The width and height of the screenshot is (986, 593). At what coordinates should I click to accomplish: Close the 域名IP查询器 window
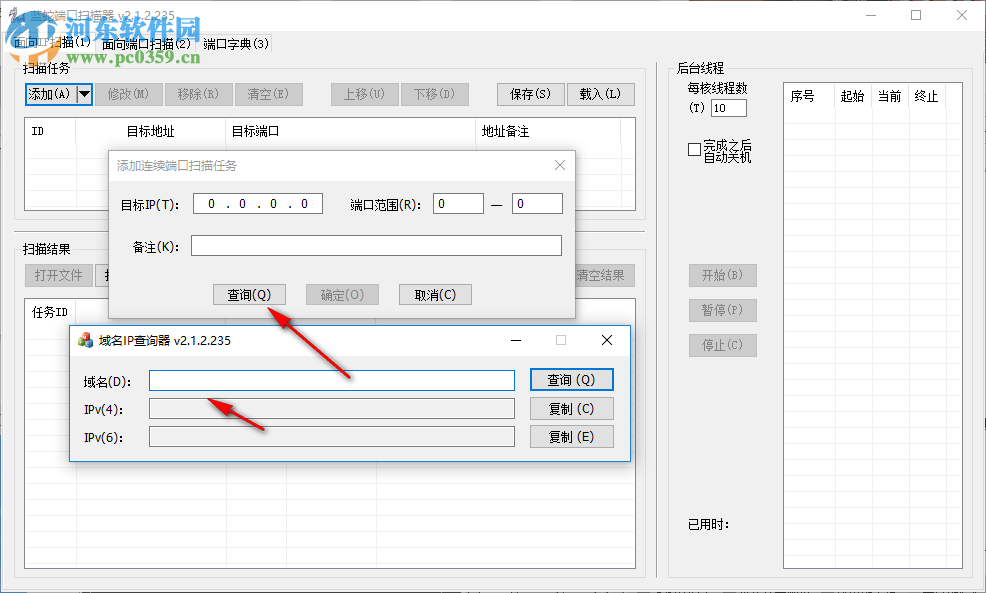[607, 340]
